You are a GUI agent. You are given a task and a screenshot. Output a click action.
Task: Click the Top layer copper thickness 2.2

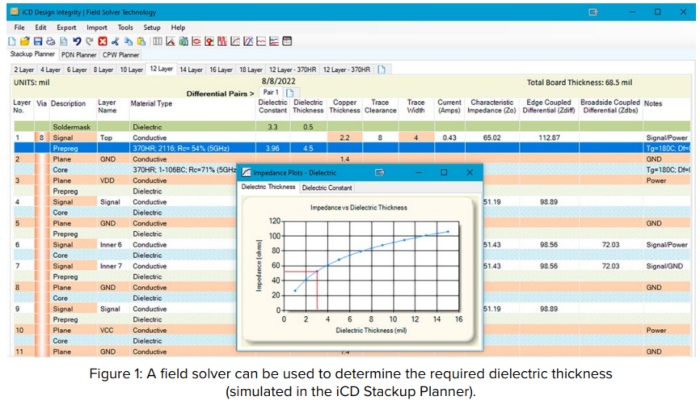pyautogui.click(x=345, y=138)
